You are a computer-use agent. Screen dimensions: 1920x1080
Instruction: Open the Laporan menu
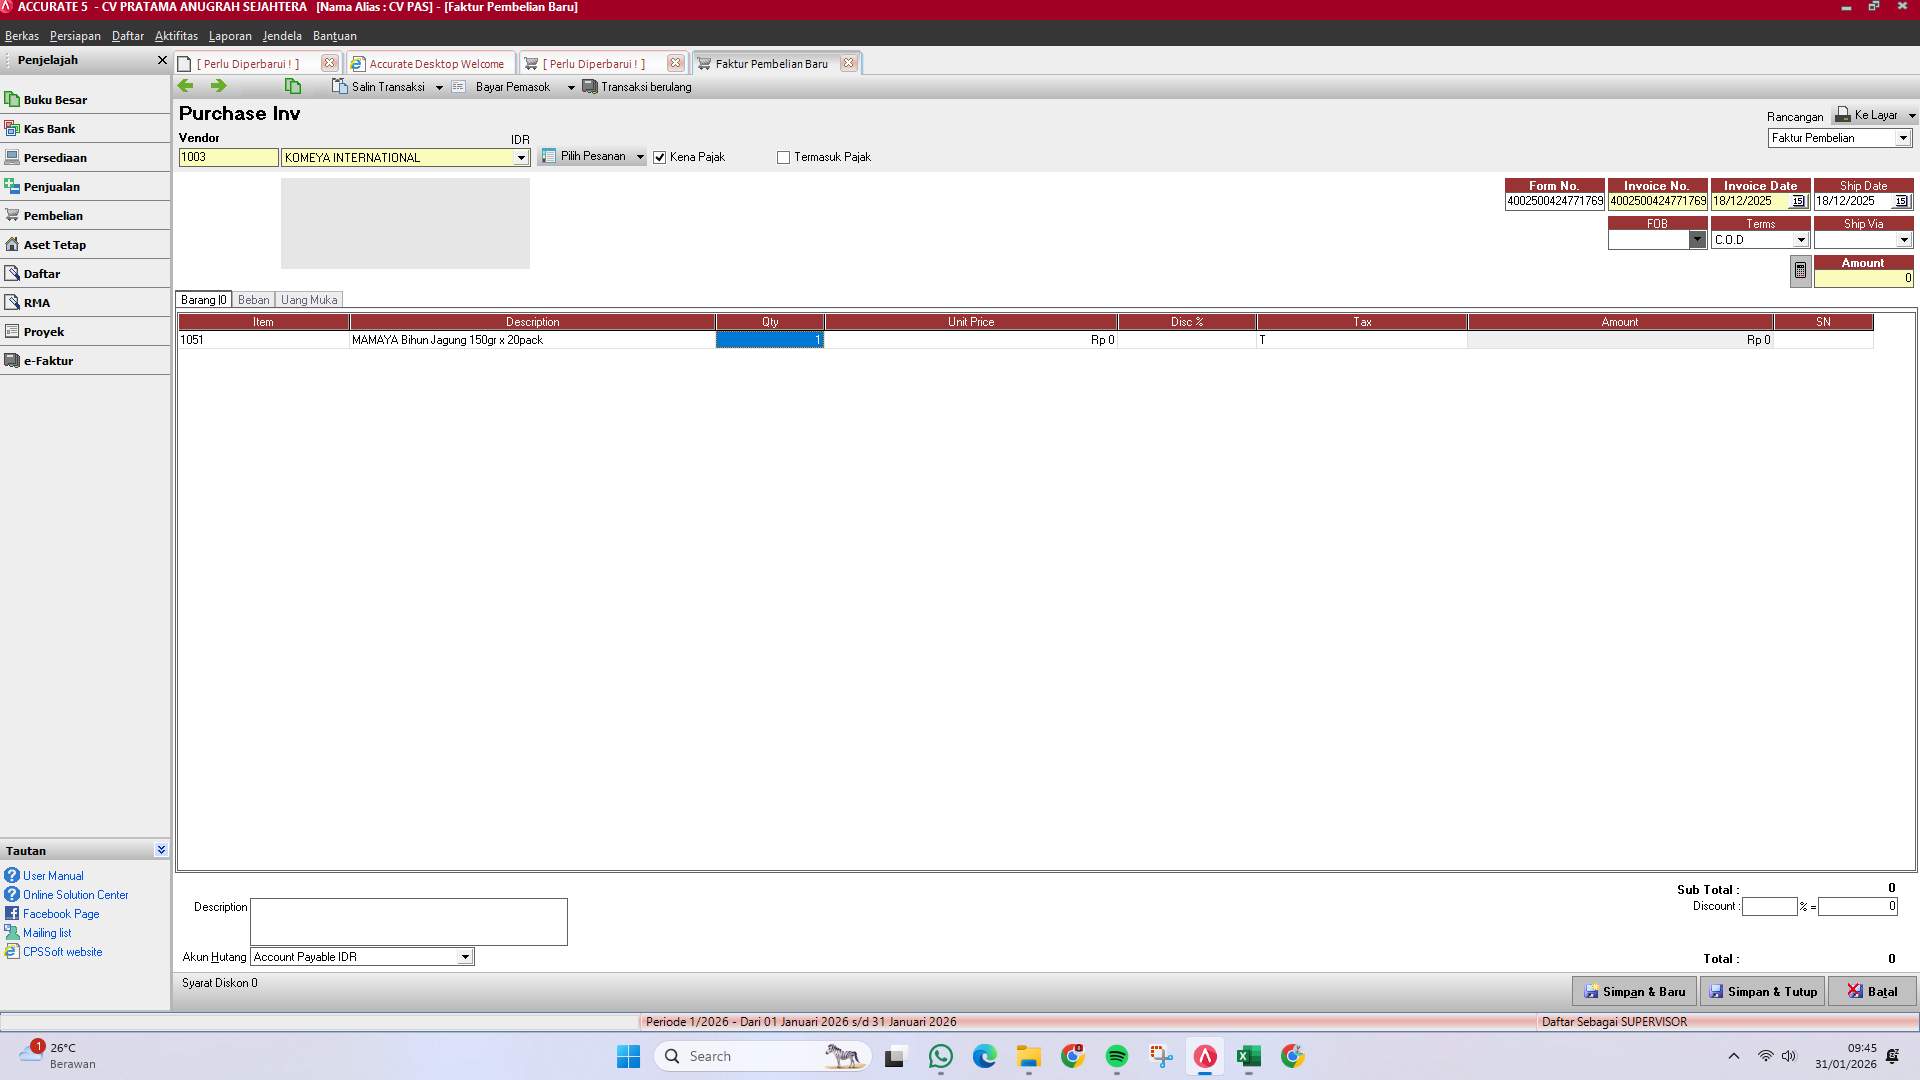(229, 36)
